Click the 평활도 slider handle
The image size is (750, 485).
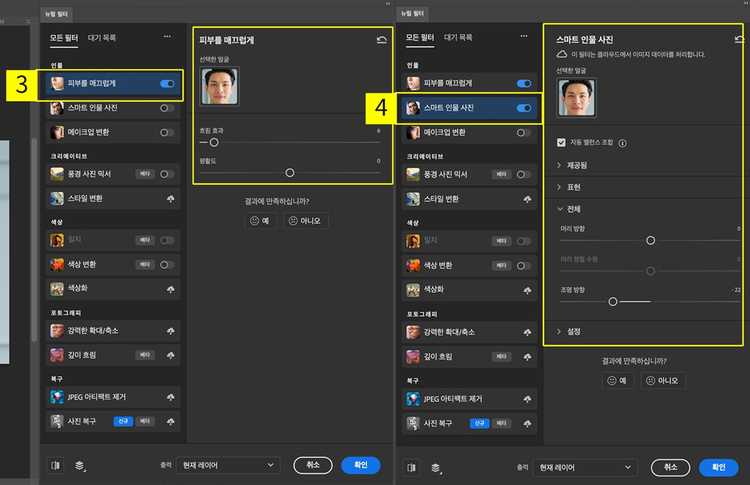tap(290, 173)
